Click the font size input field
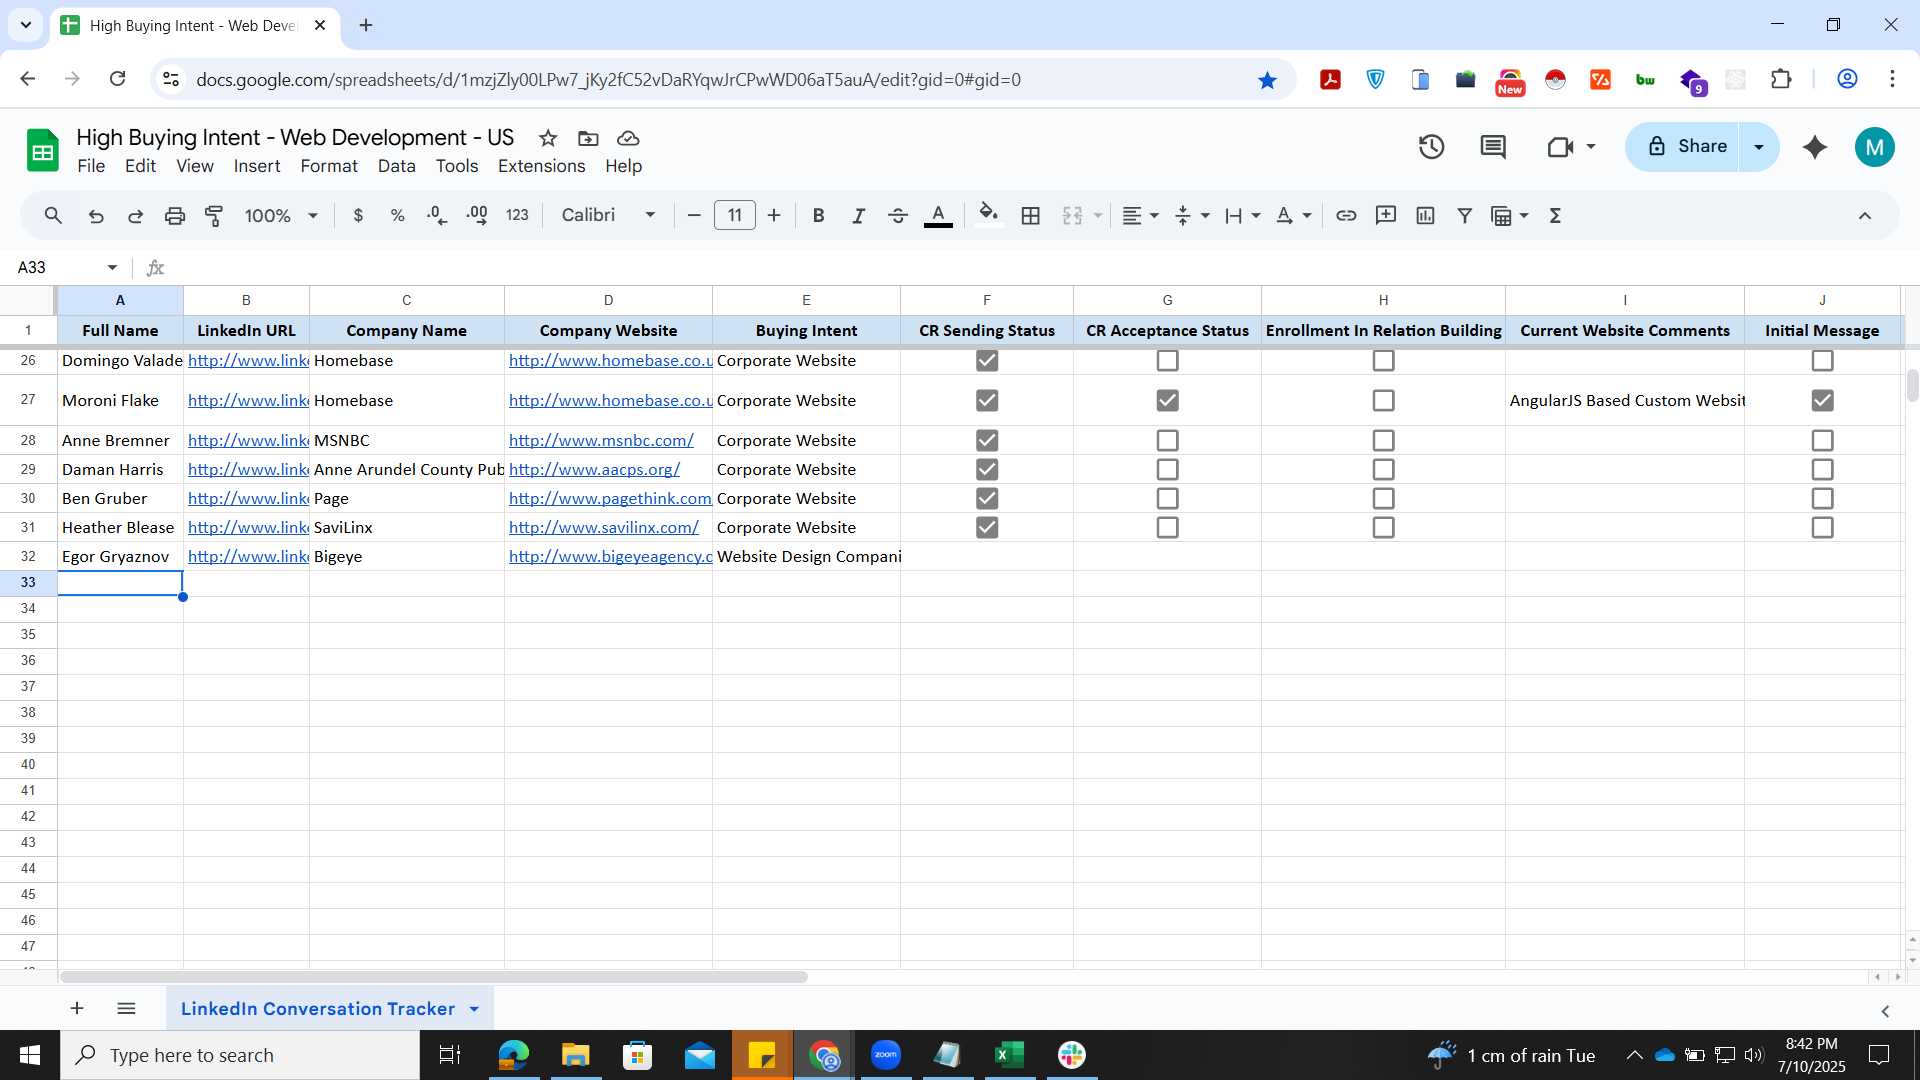This screenshot has width=1920, height=1080. 735,215
